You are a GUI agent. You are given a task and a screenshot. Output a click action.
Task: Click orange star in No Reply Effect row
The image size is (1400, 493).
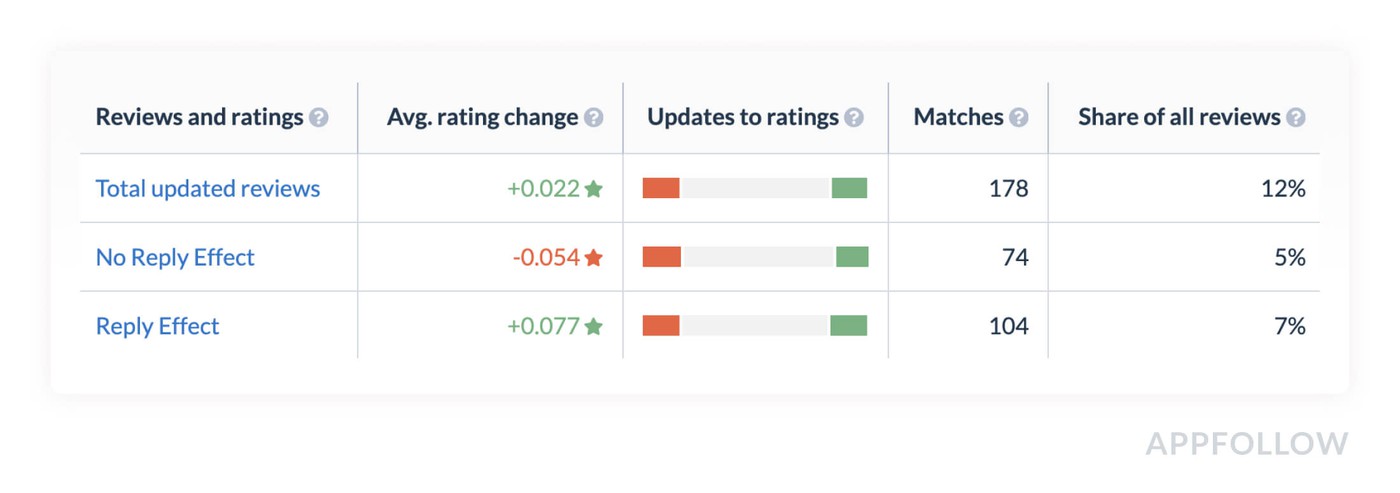click(x=593, y=257)
